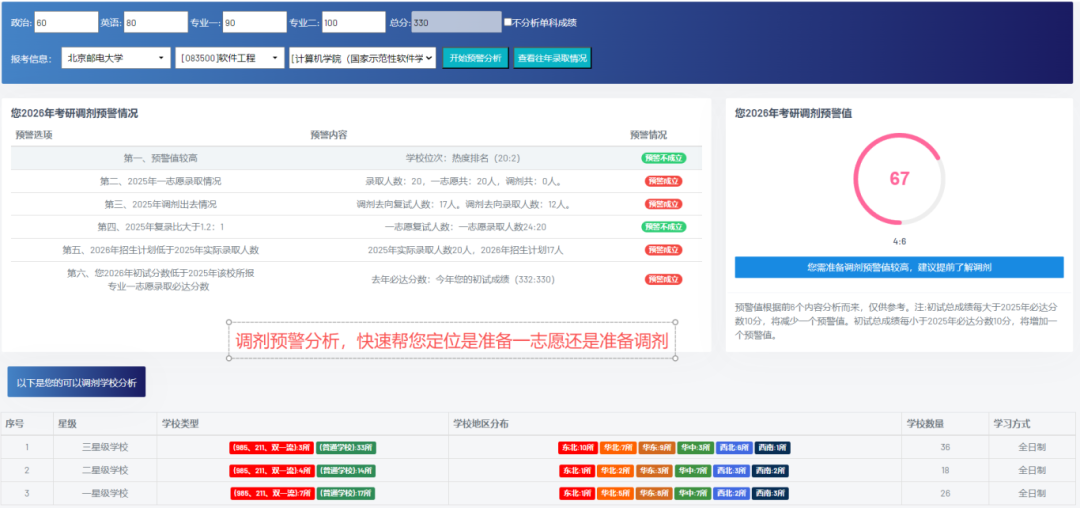The height and width of the screenshot is (508, 1080).
Task: Click the 一星级学校 row label
Action: [105, 494]
